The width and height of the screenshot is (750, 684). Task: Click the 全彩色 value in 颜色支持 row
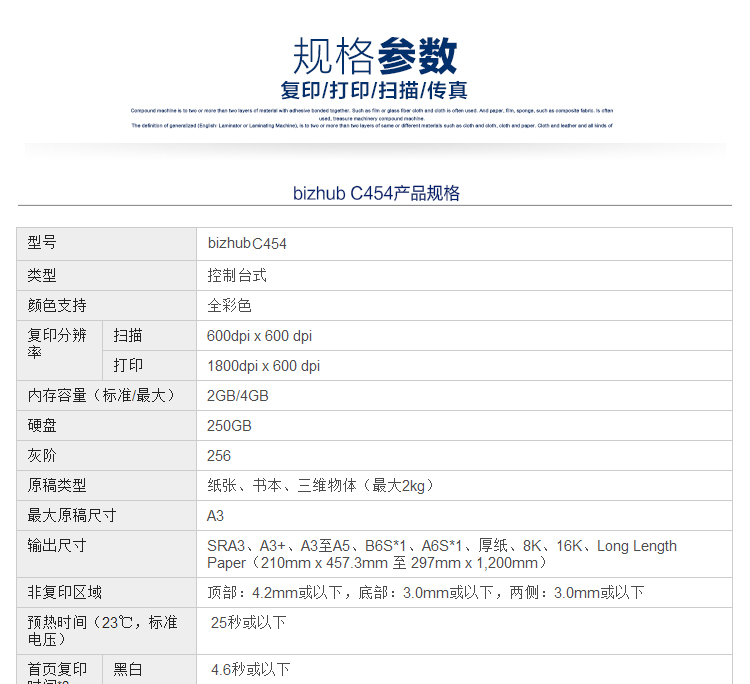pos(229,305)
